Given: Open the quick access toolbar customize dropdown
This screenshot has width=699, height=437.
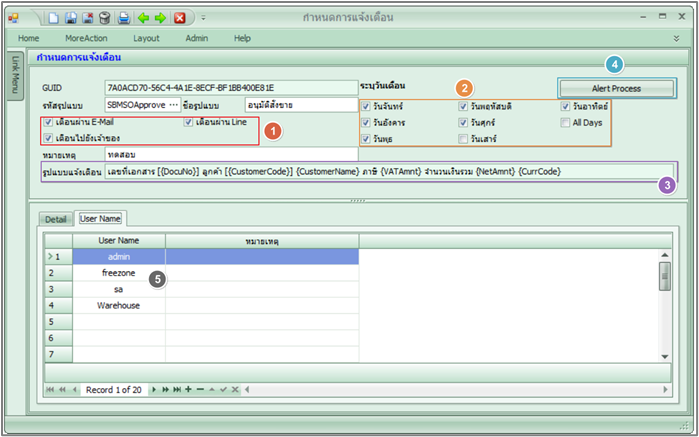Looking at the screenshot, I should (x=203, y=18).
